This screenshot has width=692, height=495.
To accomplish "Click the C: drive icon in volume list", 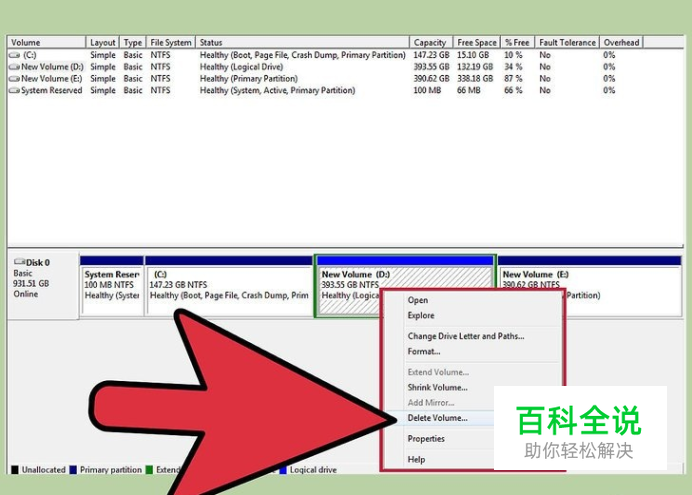I will tap(15, 55).
